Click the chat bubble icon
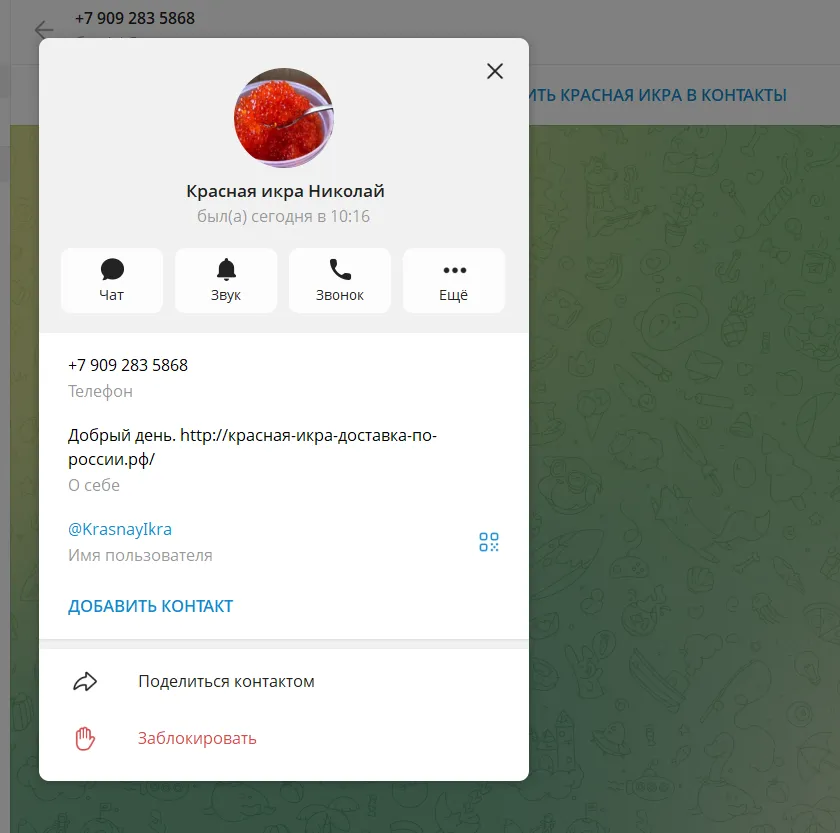The height and width of the screenshot is (833, 840). 112,269
